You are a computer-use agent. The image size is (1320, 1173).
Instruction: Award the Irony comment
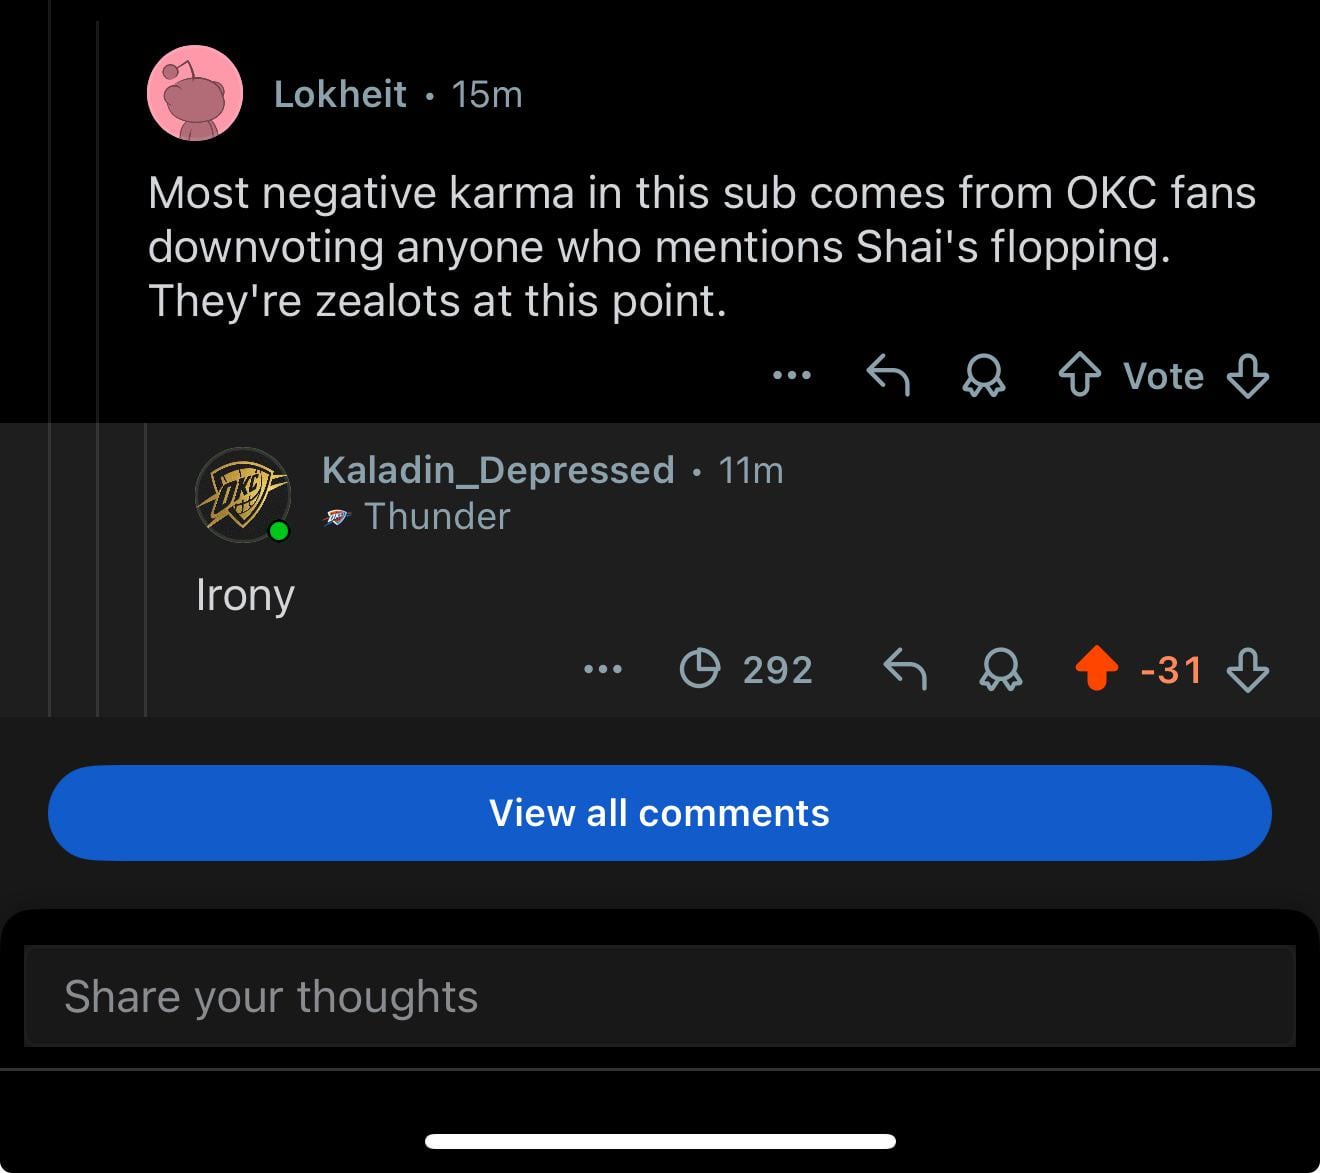(x=1001, y=669)
